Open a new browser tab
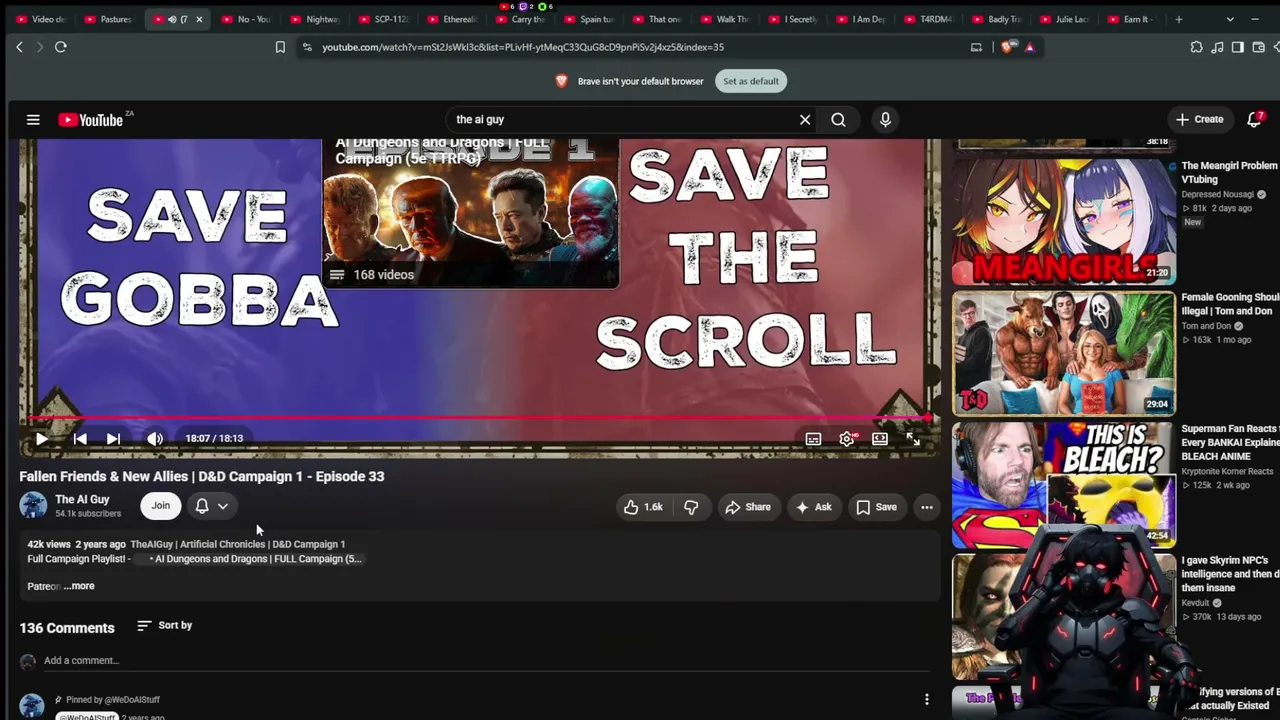This screenshot has height=720, width=1280. (x=1179, y=19)
